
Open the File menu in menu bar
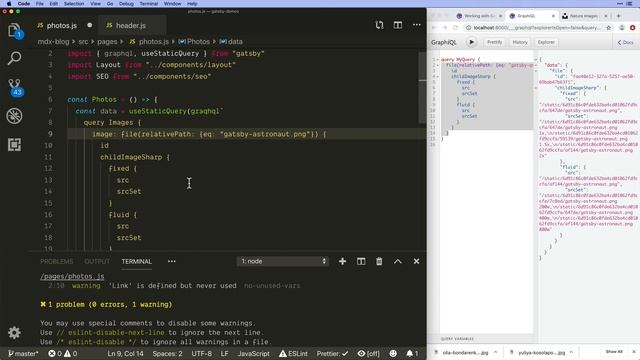pos(40,4)
